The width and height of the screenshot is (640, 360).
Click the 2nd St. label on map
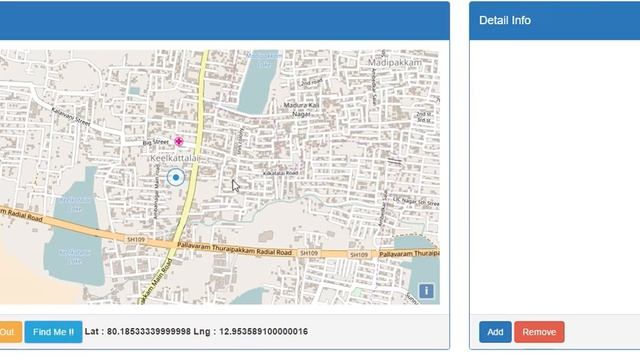click(424, 114)
